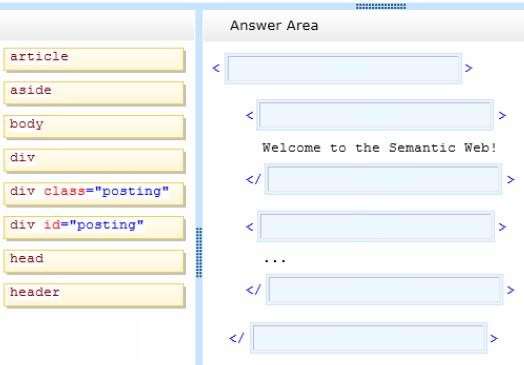Screen dimensions: 524x365
Task: Click the last closing tag answer box
Action: pos(369,338)
